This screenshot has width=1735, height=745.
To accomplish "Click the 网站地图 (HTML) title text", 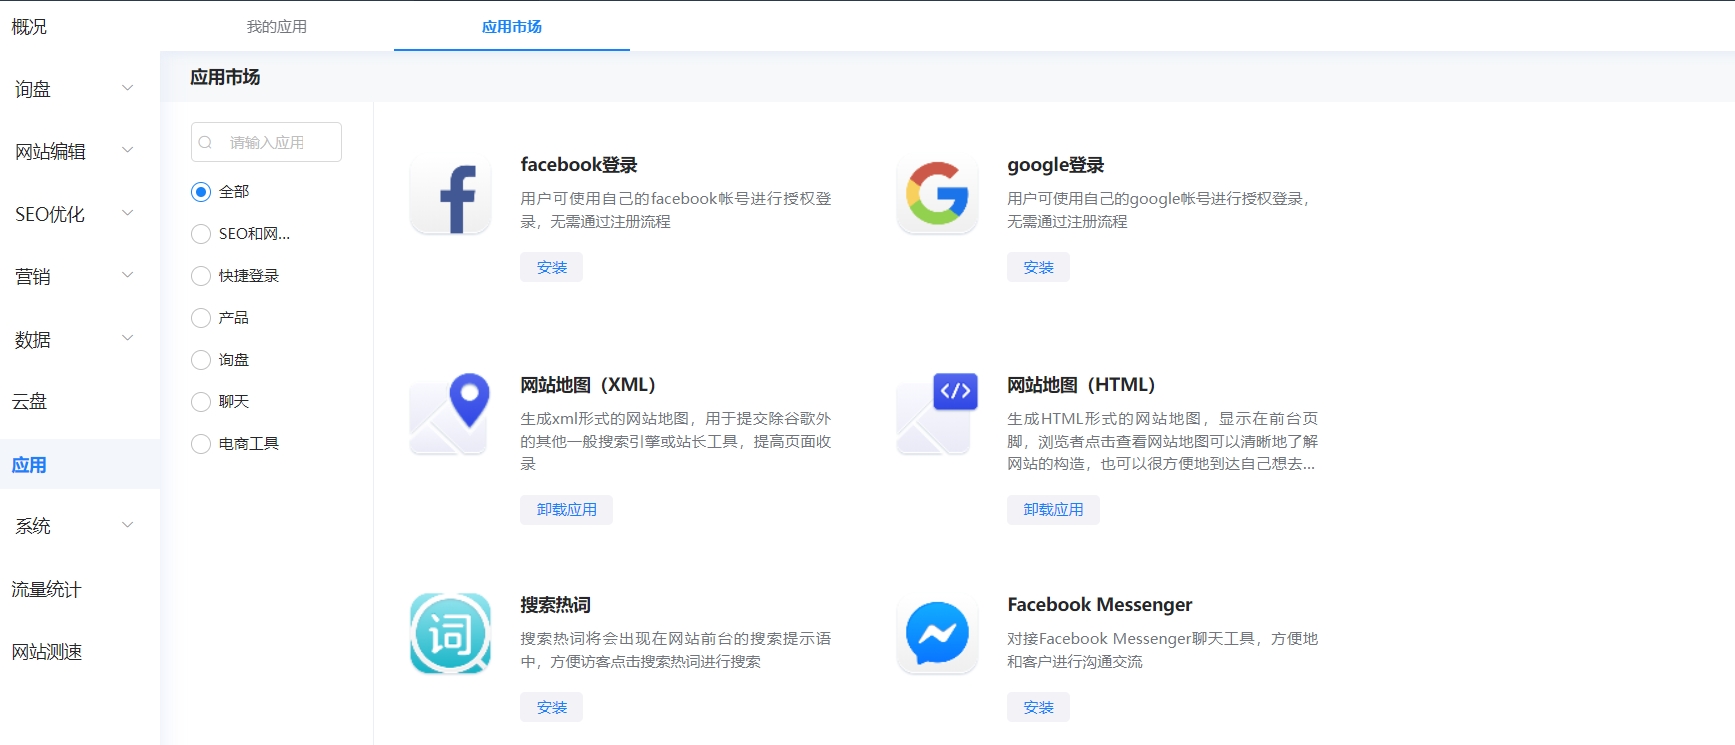I will (x=1081, y=385).
